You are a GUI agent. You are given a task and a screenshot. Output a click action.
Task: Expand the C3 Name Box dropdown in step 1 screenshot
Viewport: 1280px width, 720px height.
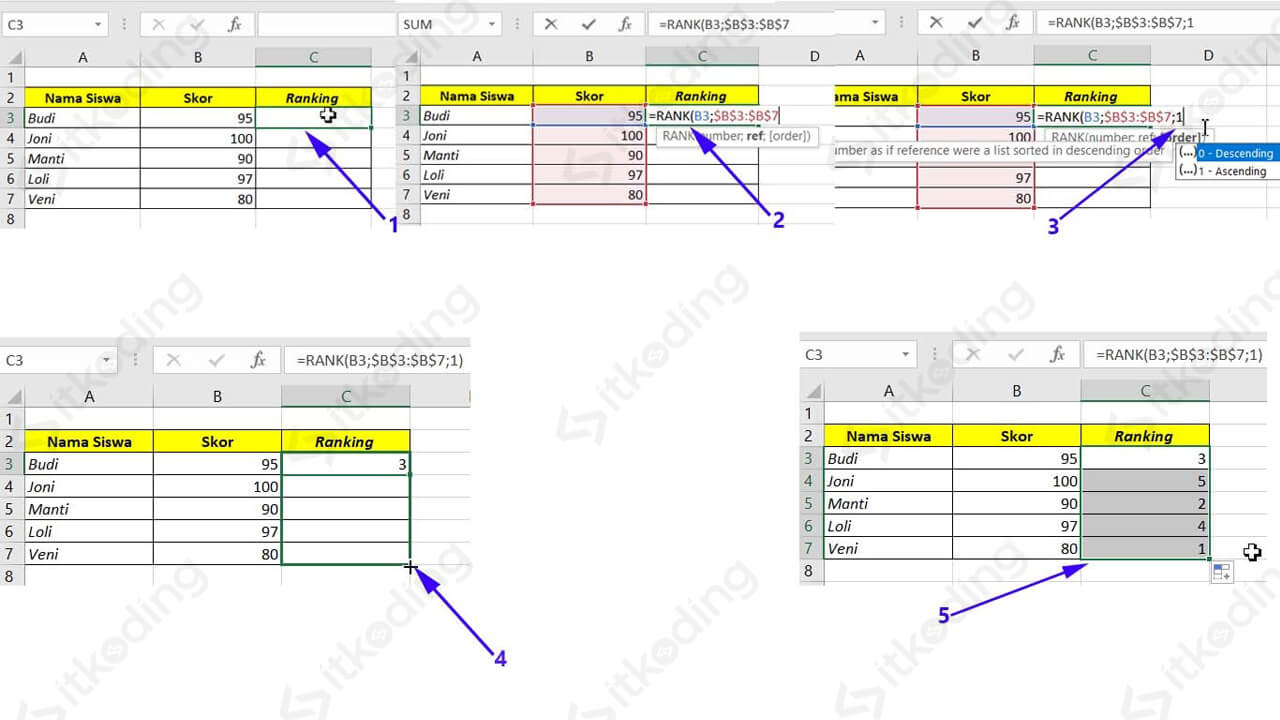(97, 24)
